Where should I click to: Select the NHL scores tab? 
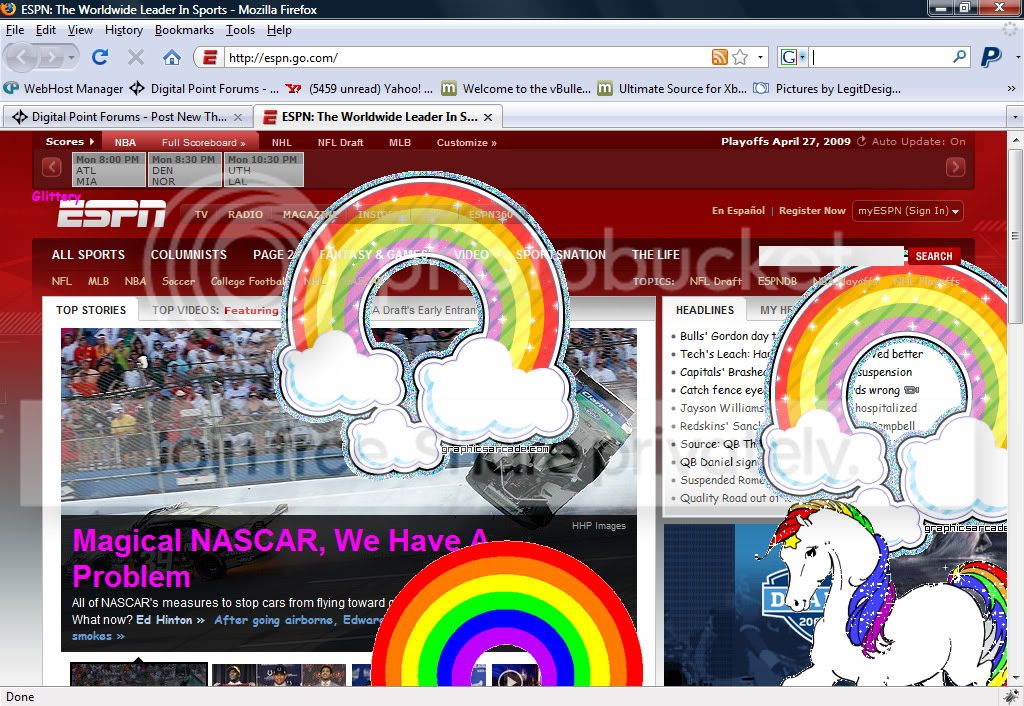[x=282, y=142]
